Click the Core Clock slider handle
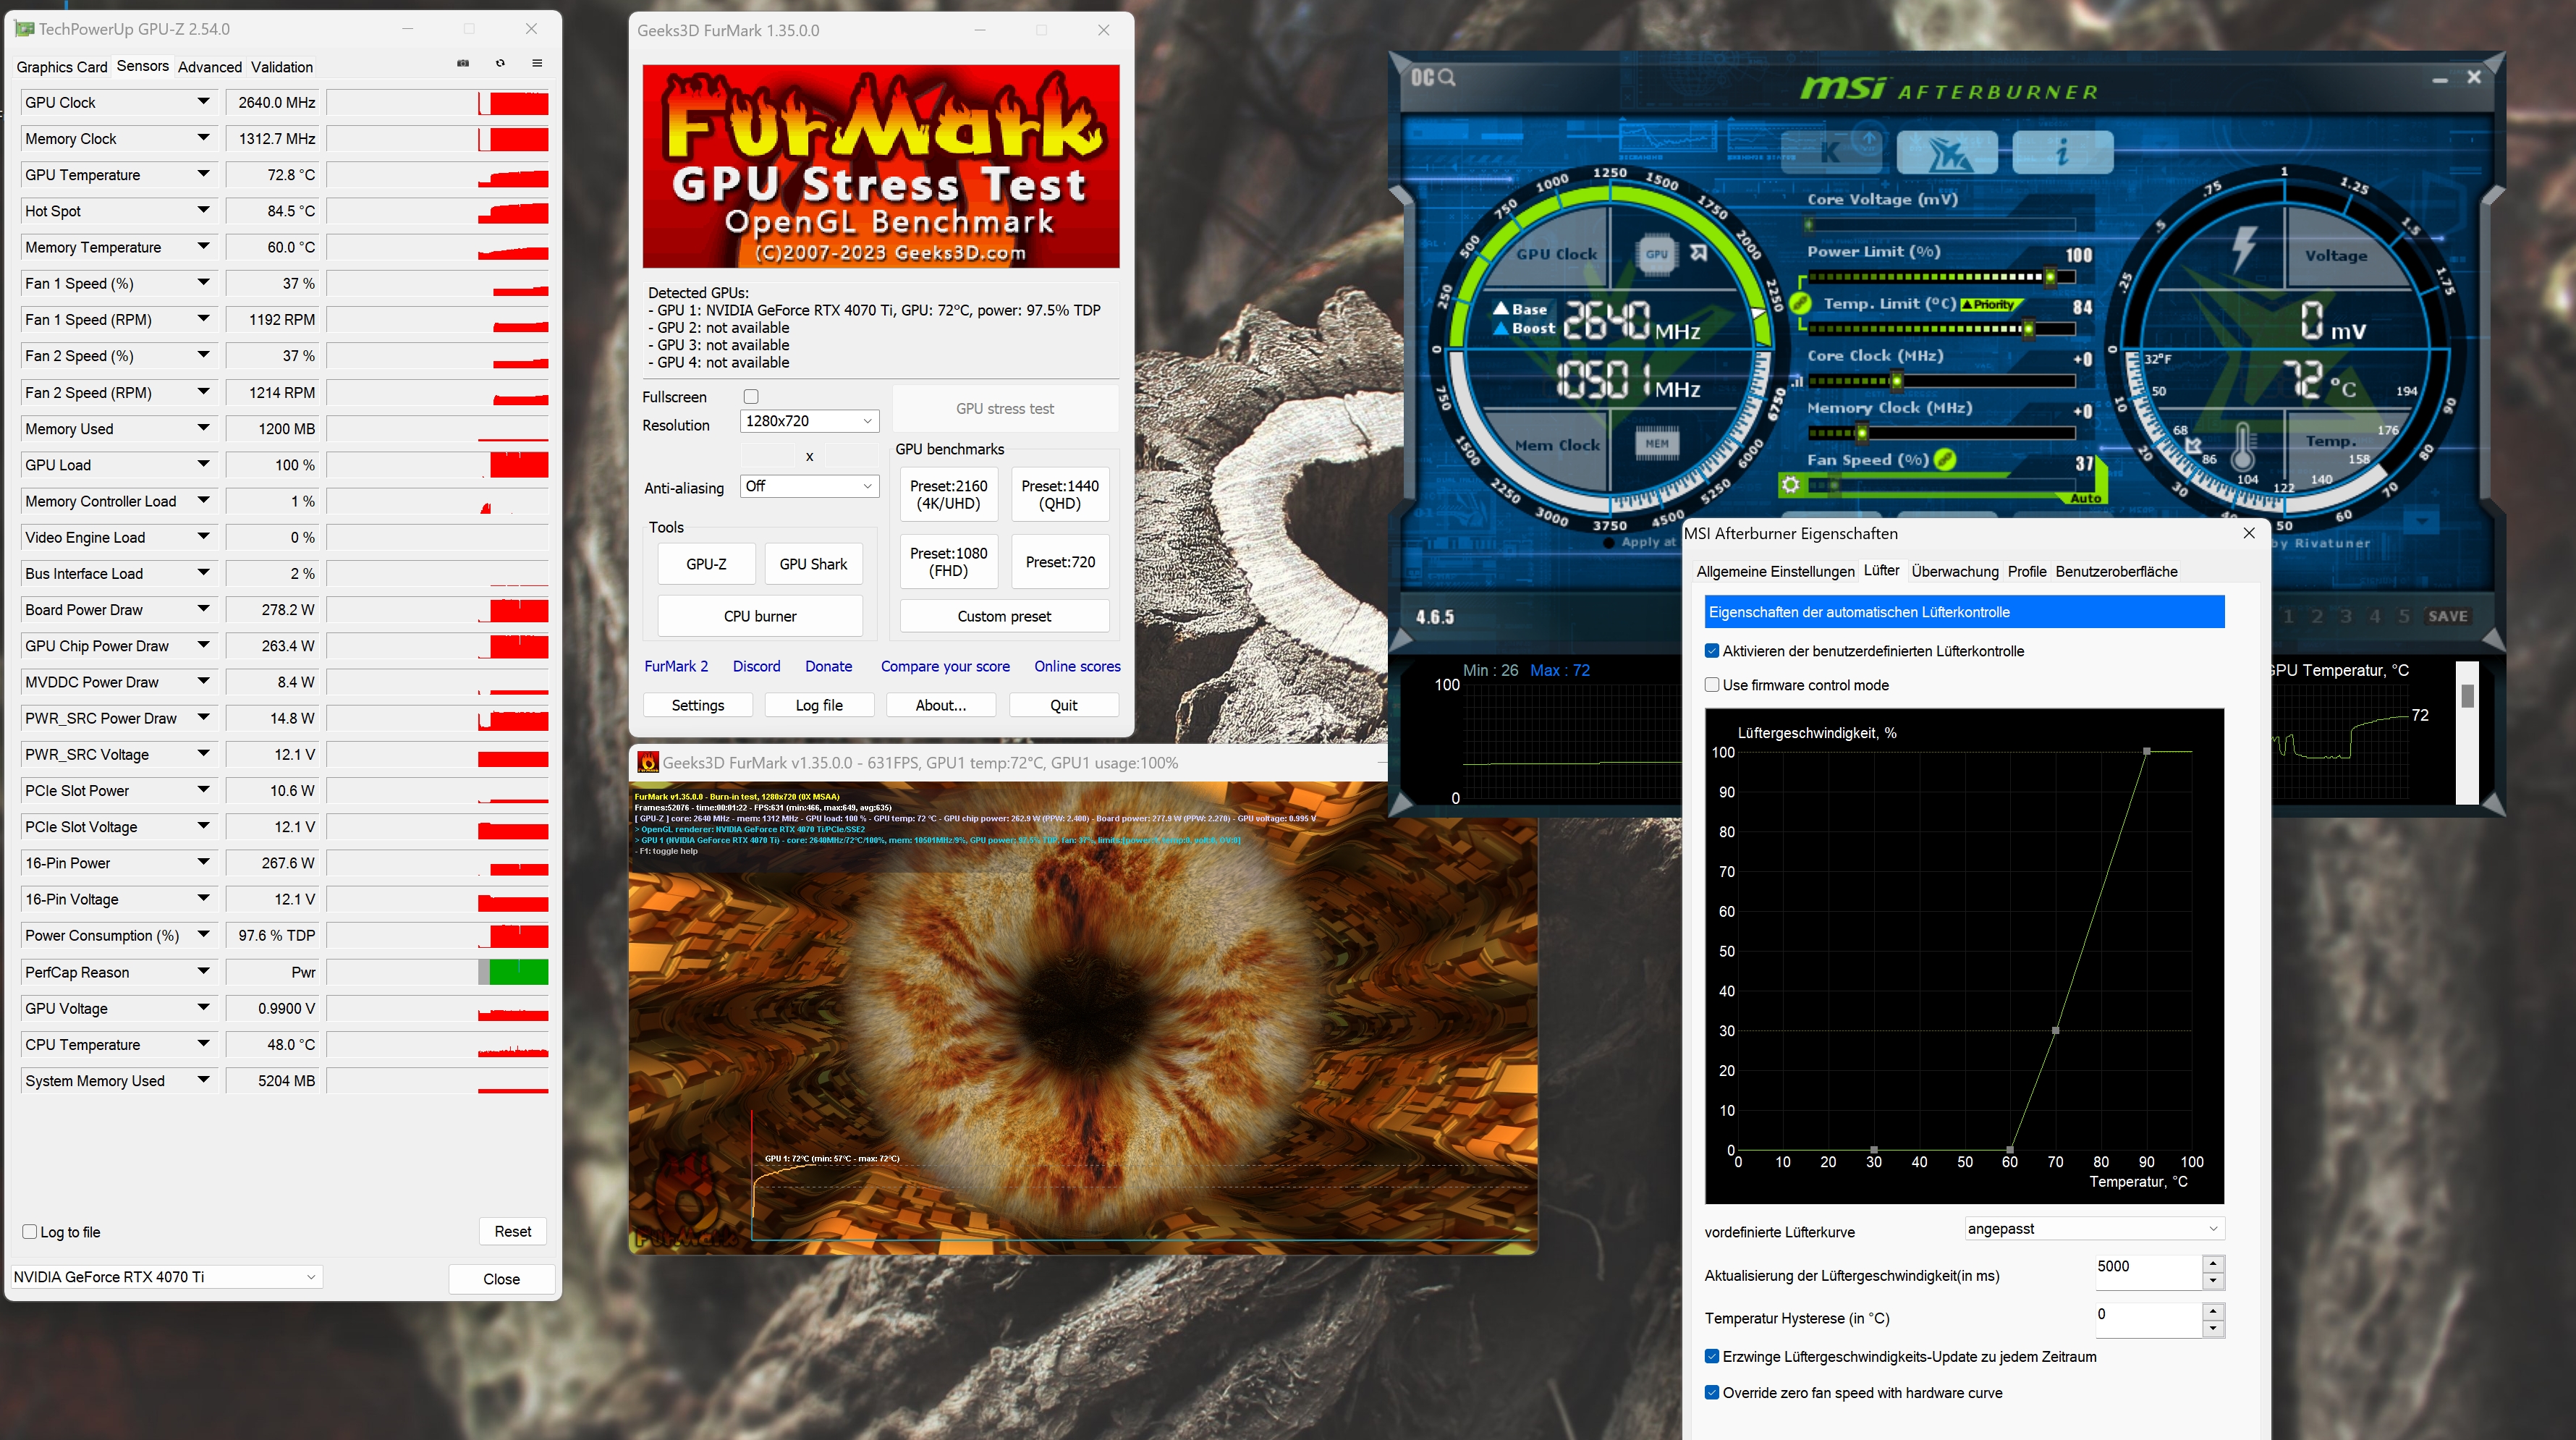The height and width of the screenshot is (1440, 2576). [1896, 381]
